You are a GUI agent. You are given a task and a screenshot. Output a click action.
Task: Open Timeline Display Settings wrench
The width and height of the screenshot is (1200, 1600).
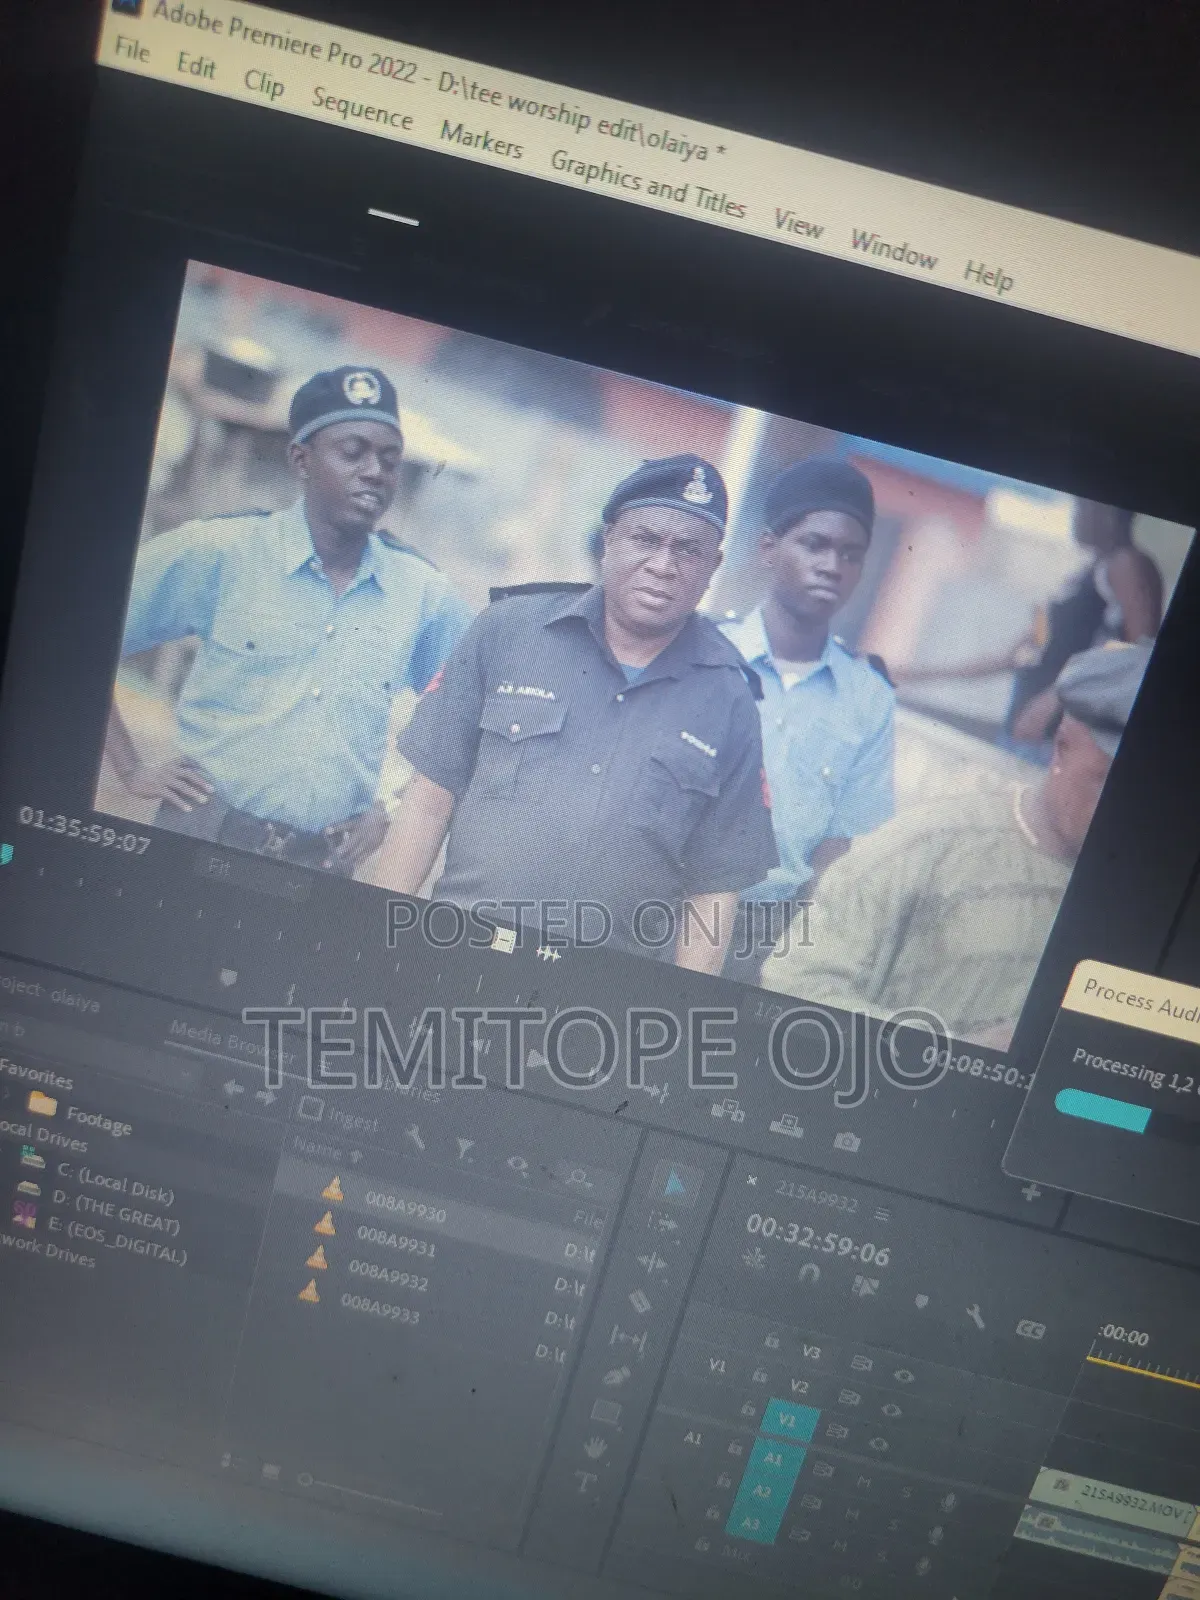point(976,1315)
